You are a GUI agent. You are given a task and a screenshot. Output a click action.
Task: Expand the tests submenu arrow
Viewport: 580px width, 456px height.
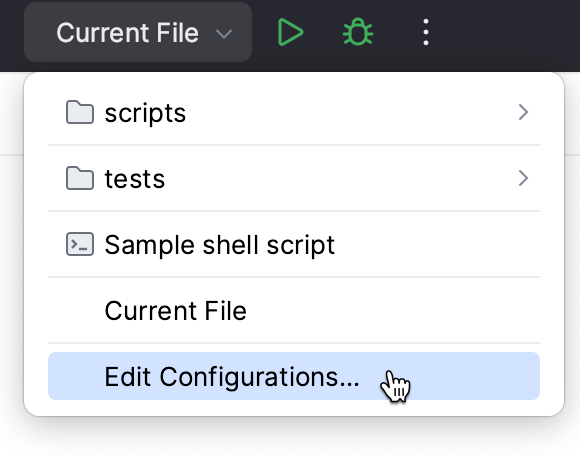[x=523, y=178]
